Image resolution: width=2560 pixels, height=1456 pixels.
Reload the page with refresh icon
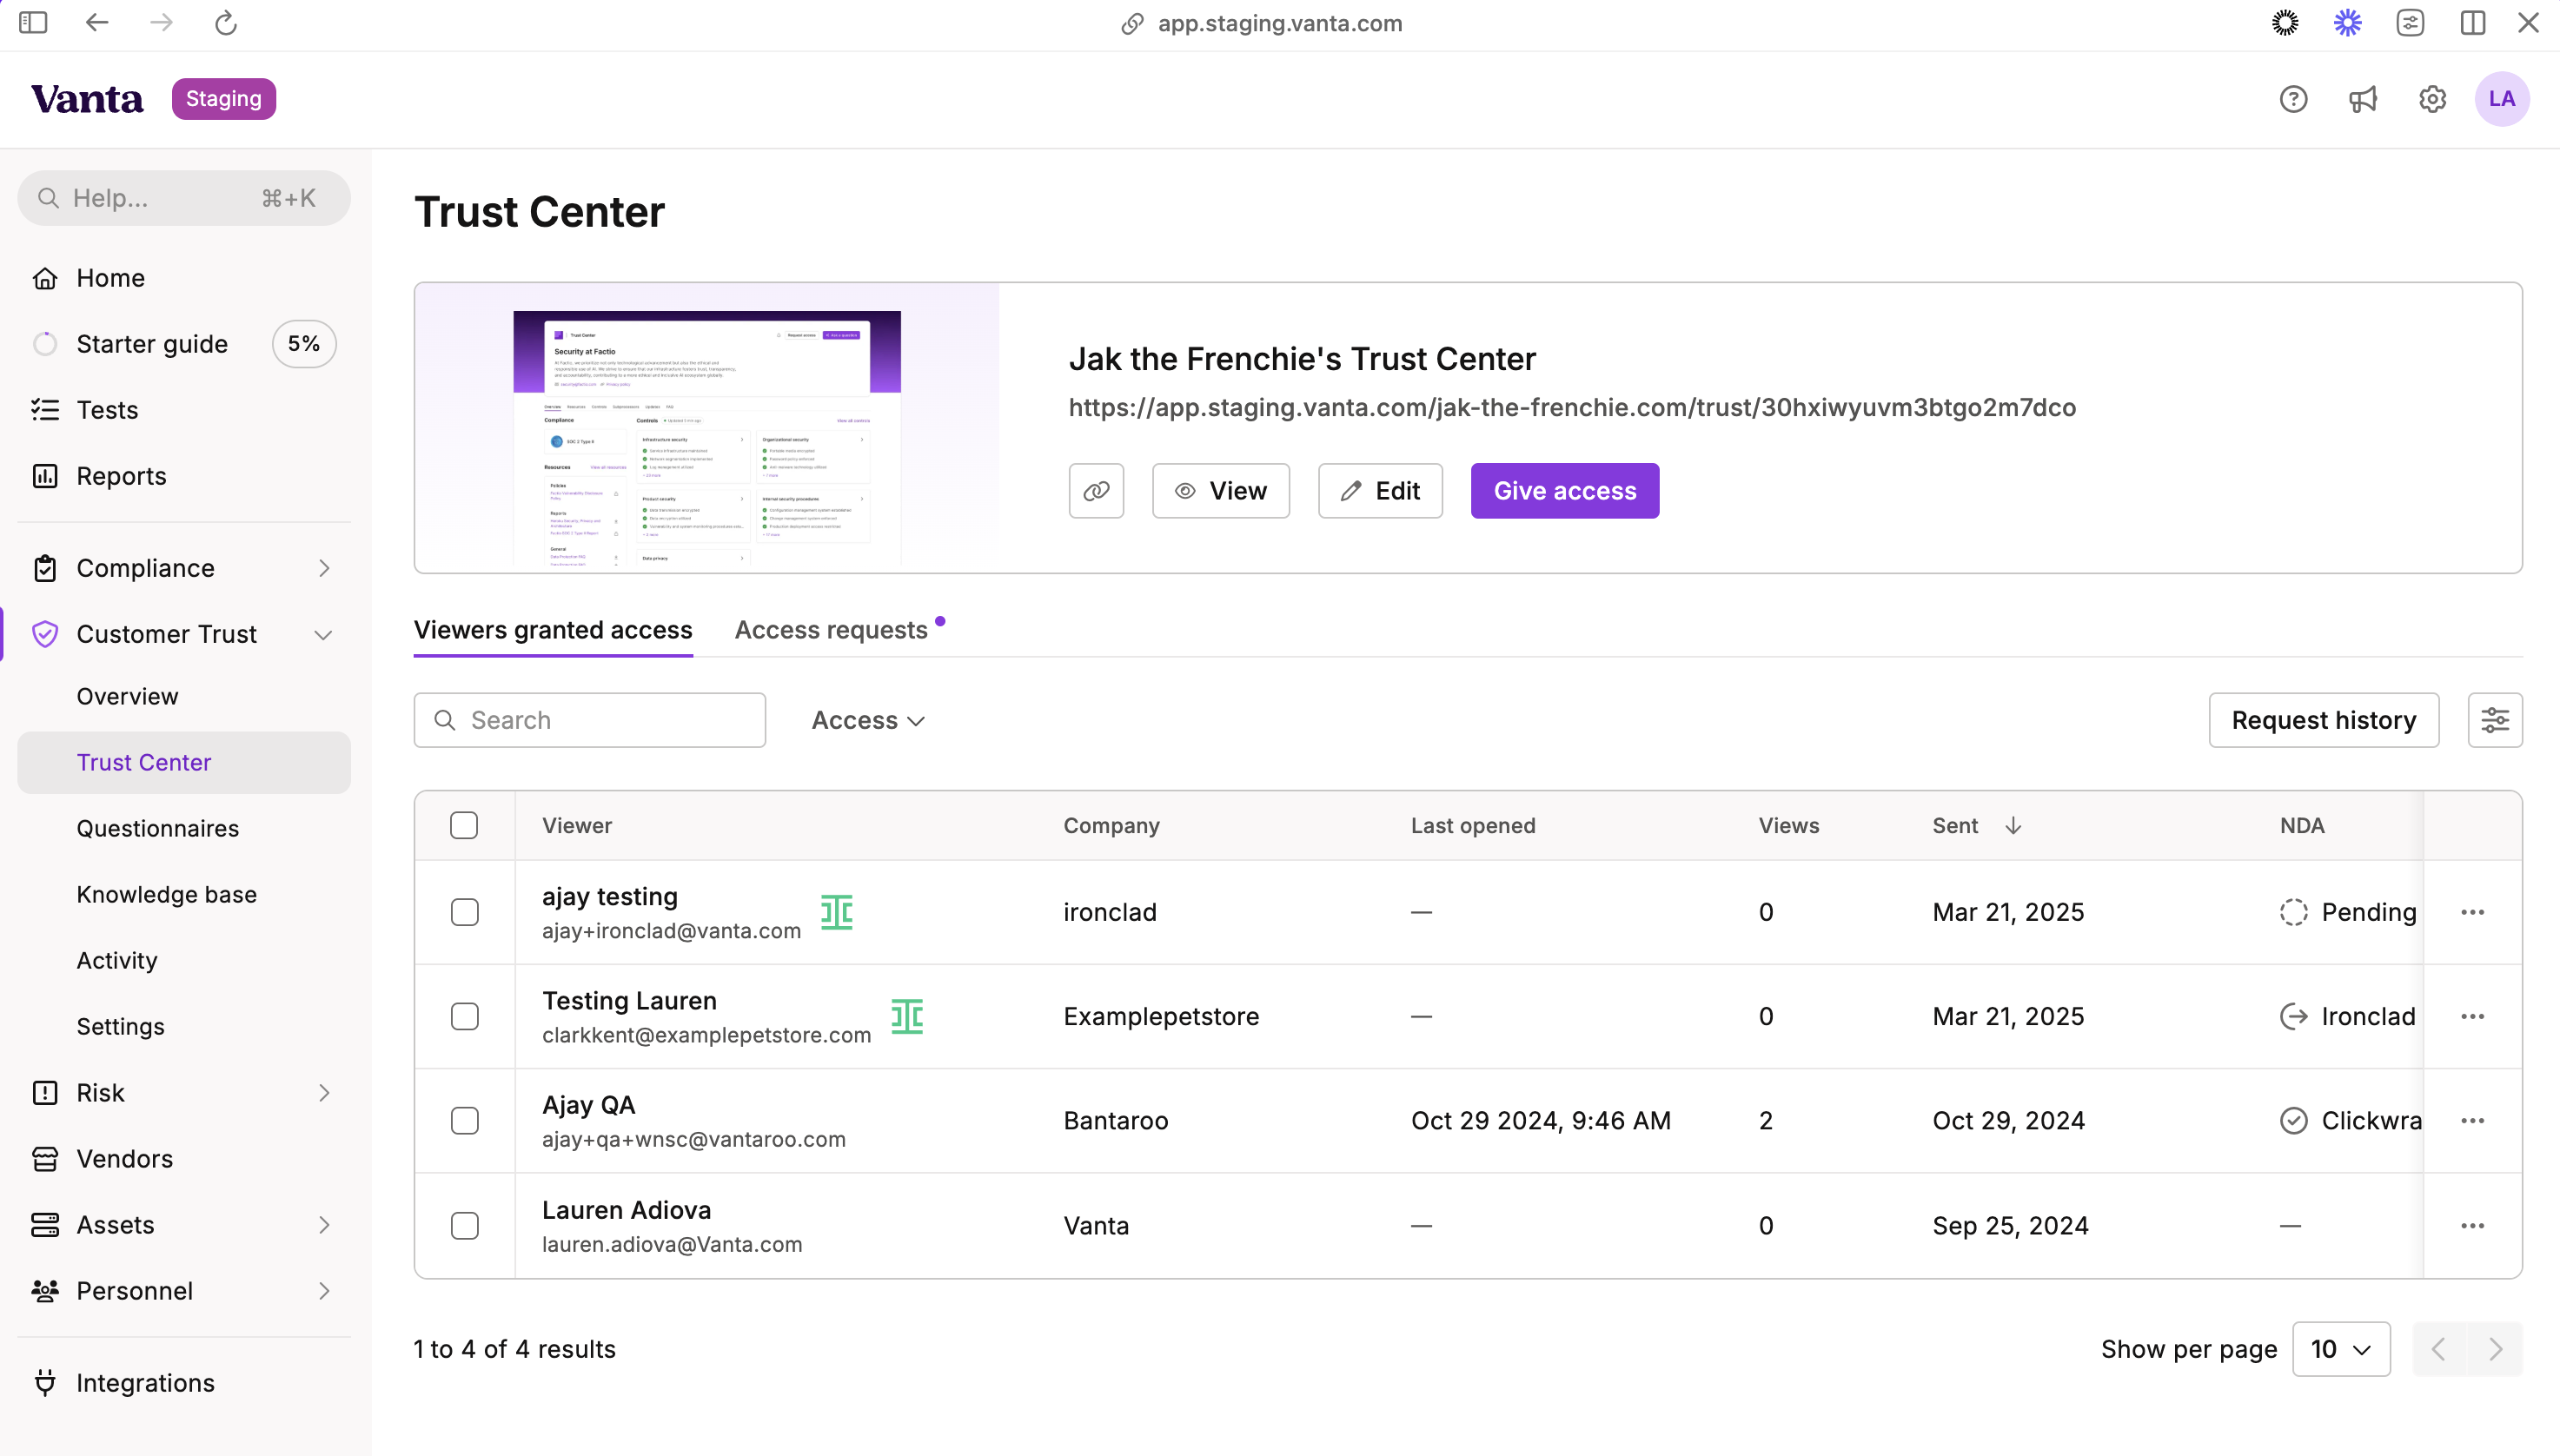(226, 22)
